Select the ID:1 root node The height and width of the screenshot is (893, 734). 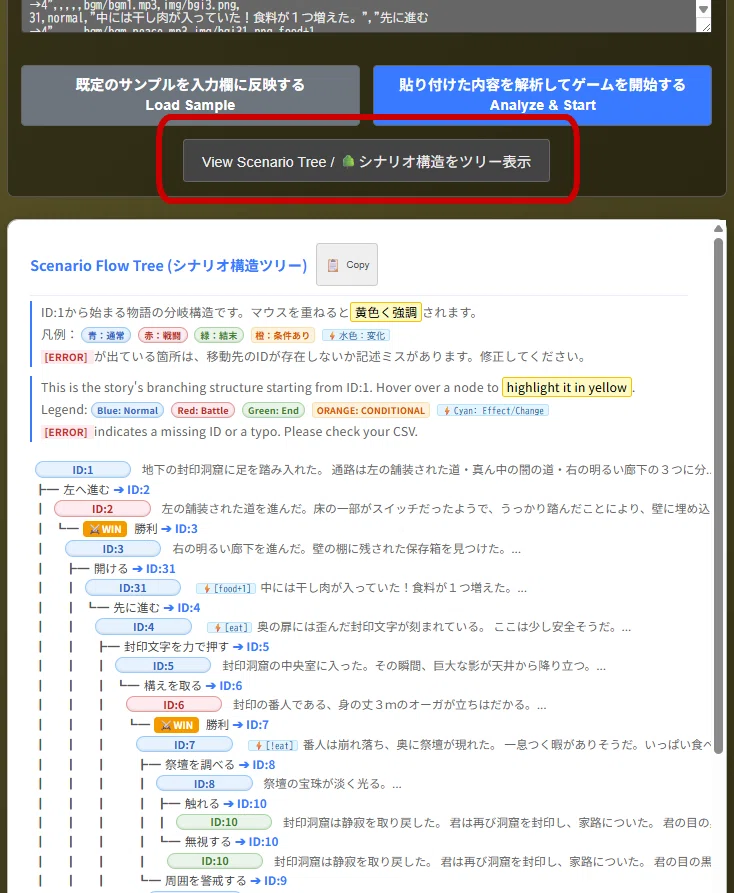(x=83, y=470)
